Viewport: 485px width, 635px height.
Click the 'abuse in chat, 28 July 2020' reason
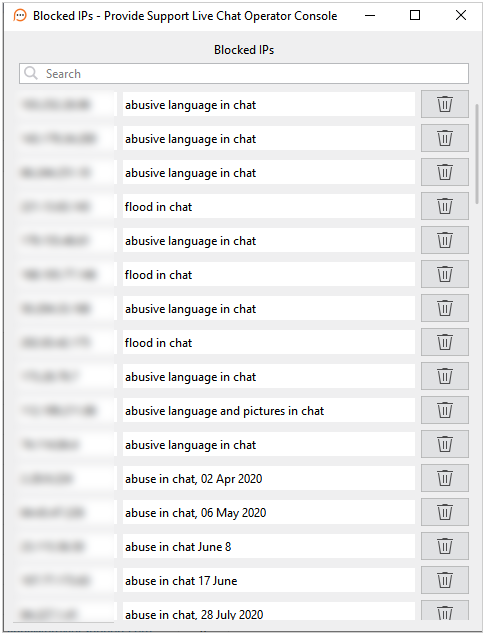269,611
